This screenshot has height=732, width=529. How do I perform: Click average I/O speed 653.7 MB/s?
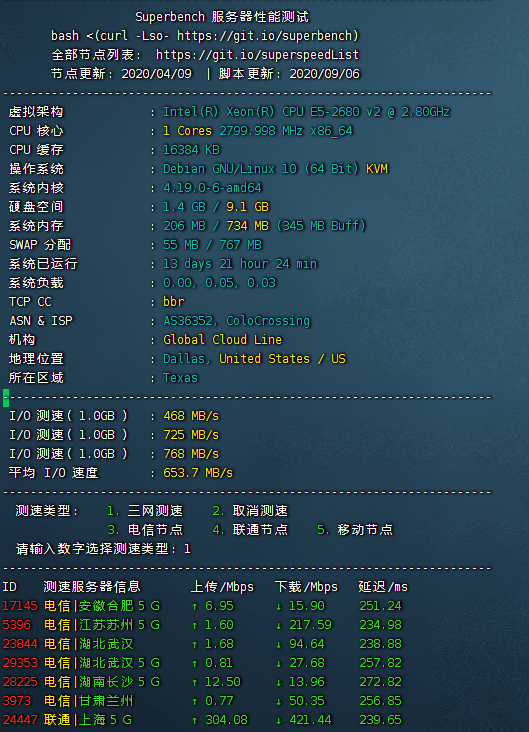tap(198, 473)
